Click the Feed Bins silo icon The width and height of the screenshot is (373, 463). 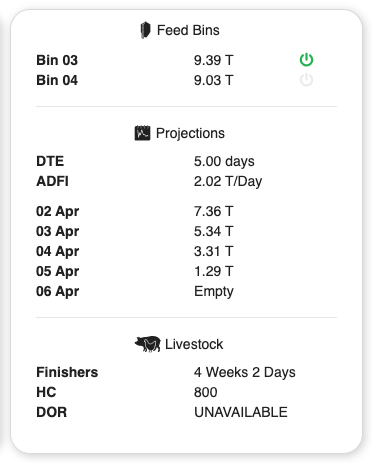145,30
